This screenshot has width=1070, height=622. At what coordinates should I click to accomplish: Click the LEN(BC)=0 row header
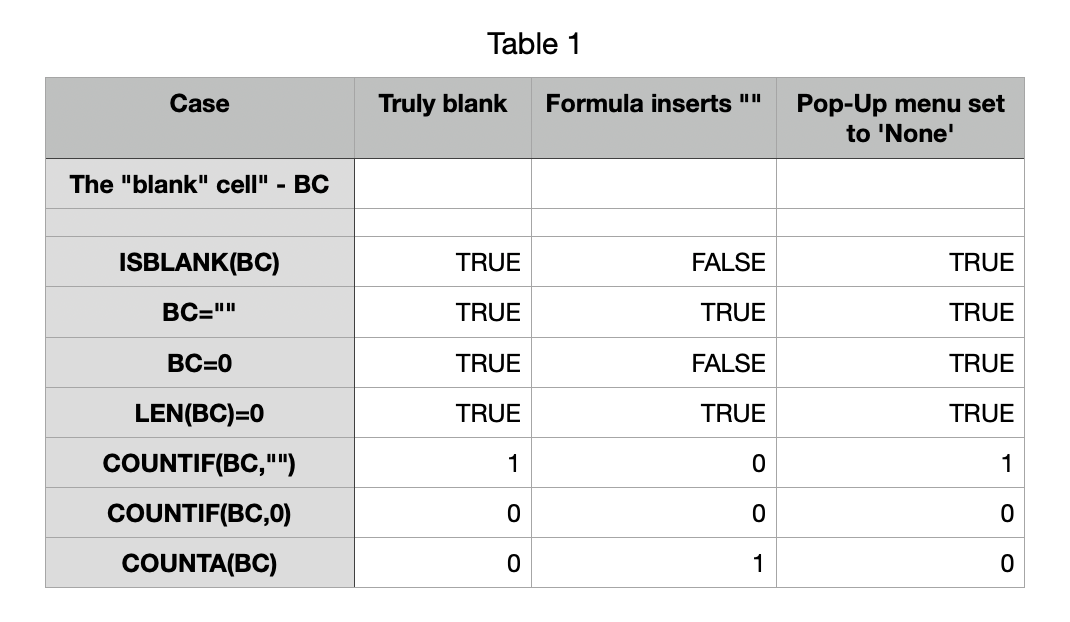point(199,413)
